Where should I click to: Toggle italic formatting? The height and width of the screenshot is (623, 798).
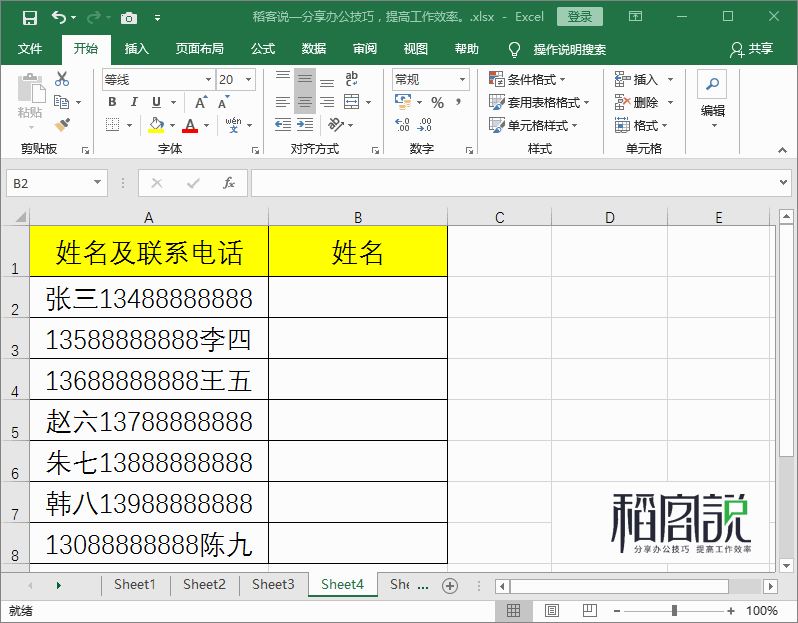[134, 102]
